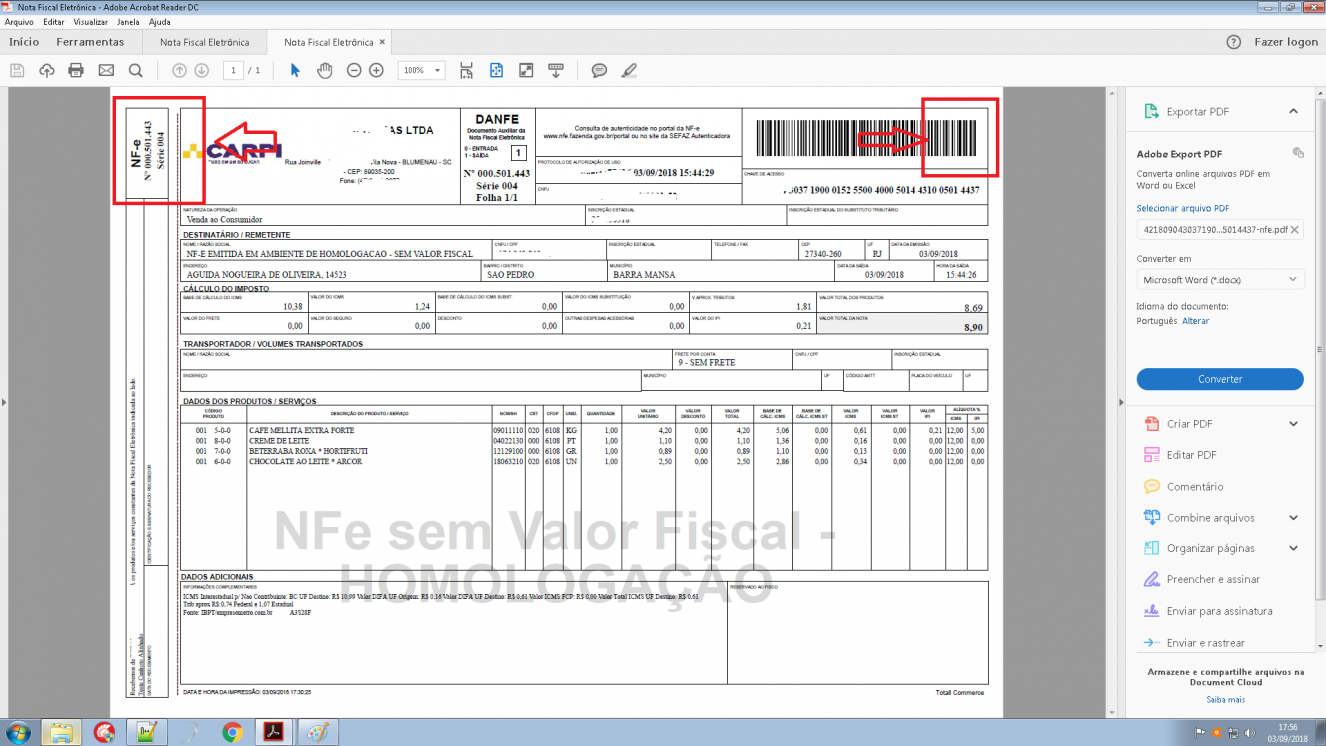Open the Ajuda menu
Image resolution: width=1326 pixels, height=746 pixels.
click(159, 21)
